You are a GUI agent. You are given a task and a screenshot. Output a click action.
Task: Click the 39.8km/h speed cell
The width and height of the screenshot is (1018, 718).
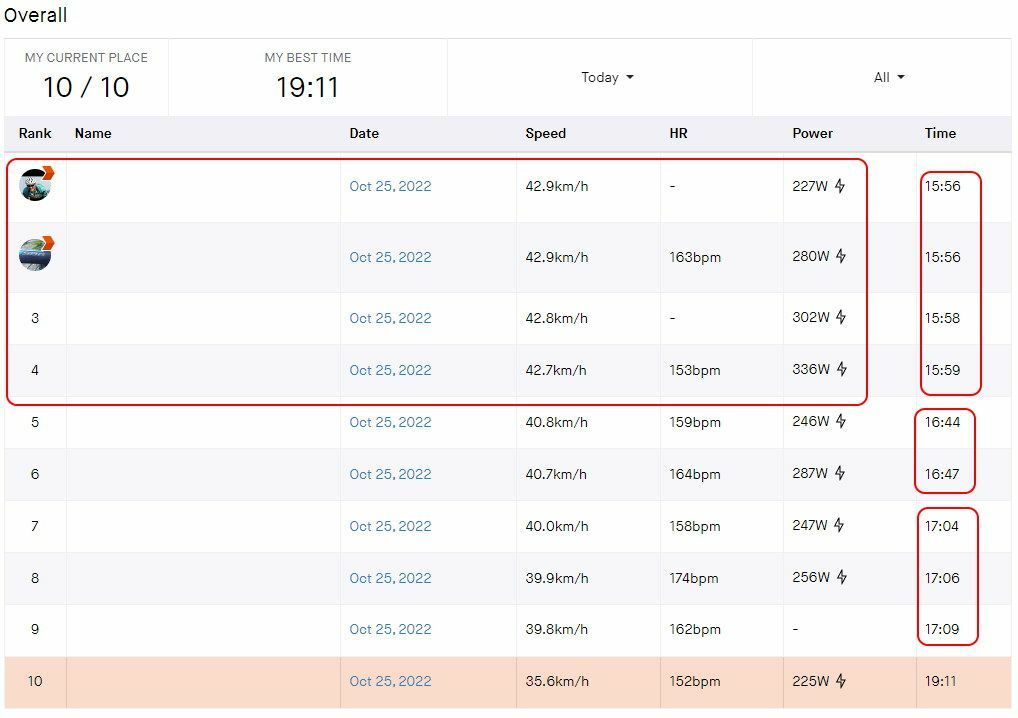[556, 629]
